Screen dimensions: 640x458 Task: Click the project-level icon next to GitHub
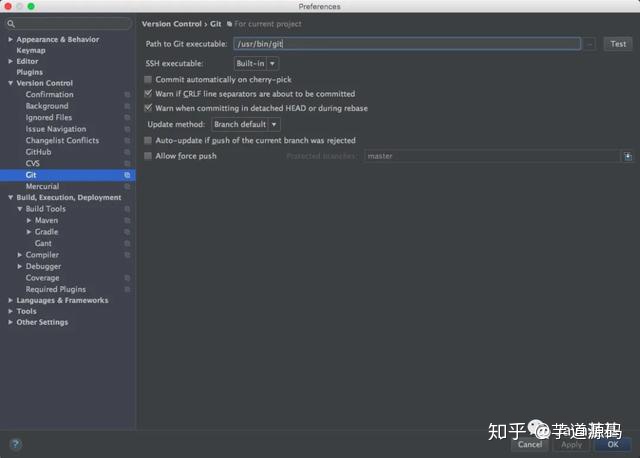[x=127, y=152]
